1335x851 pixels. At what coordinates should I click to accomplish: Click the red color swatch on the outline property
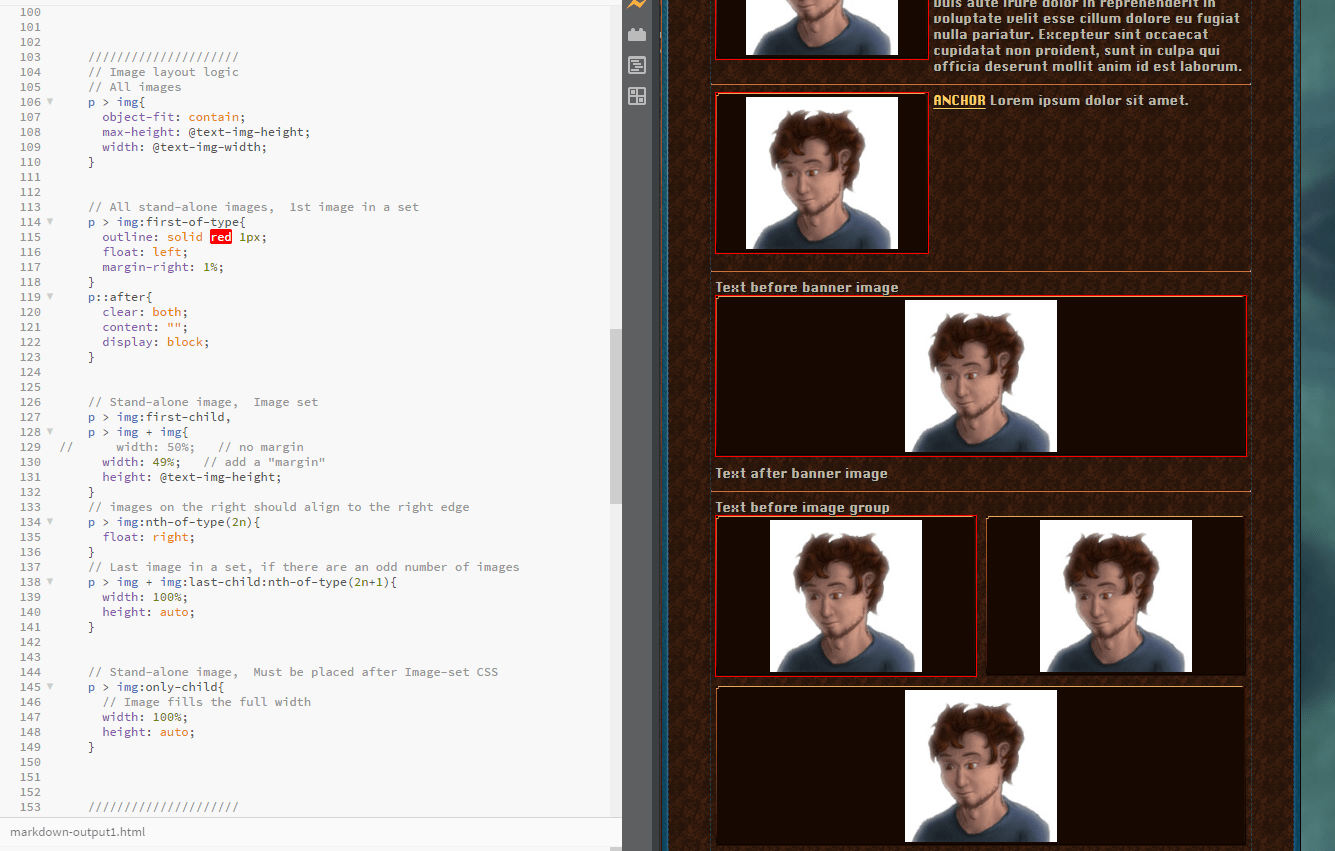pos(220,237)
